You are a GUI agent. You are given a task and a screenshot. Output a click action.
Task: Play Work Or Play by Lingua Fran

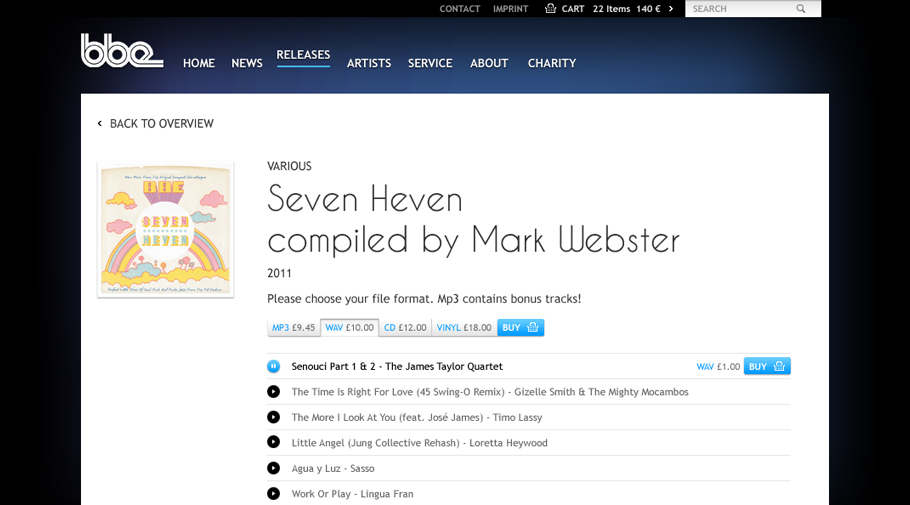274,493
